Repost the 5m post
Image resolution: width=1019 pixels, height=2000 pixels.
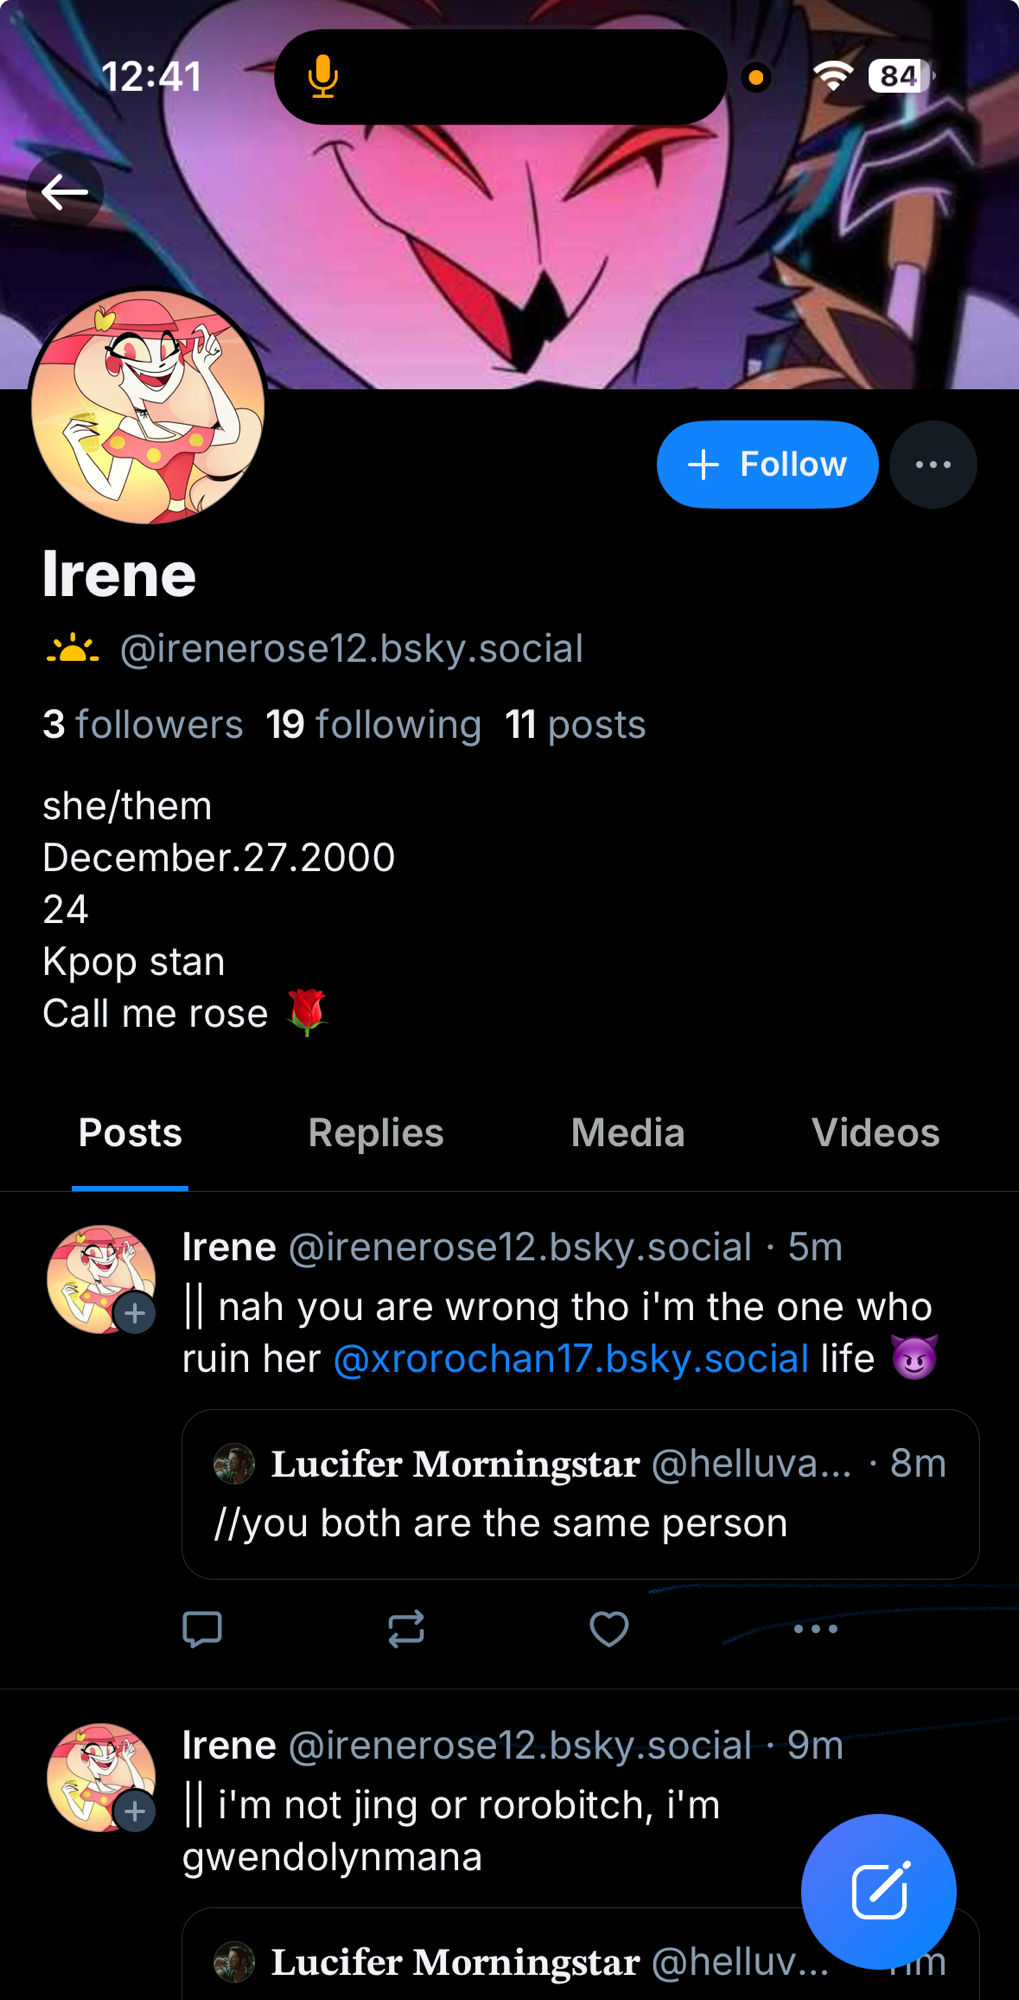[x=406, y=1629]
